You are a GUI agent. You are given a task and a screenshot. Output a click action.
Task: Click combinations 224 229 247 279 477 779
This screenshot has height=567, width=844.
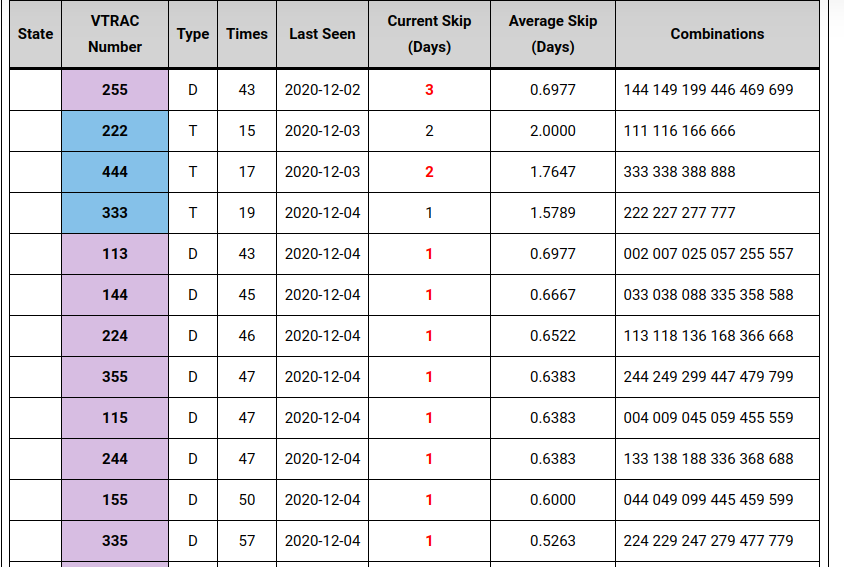[708, 540]
